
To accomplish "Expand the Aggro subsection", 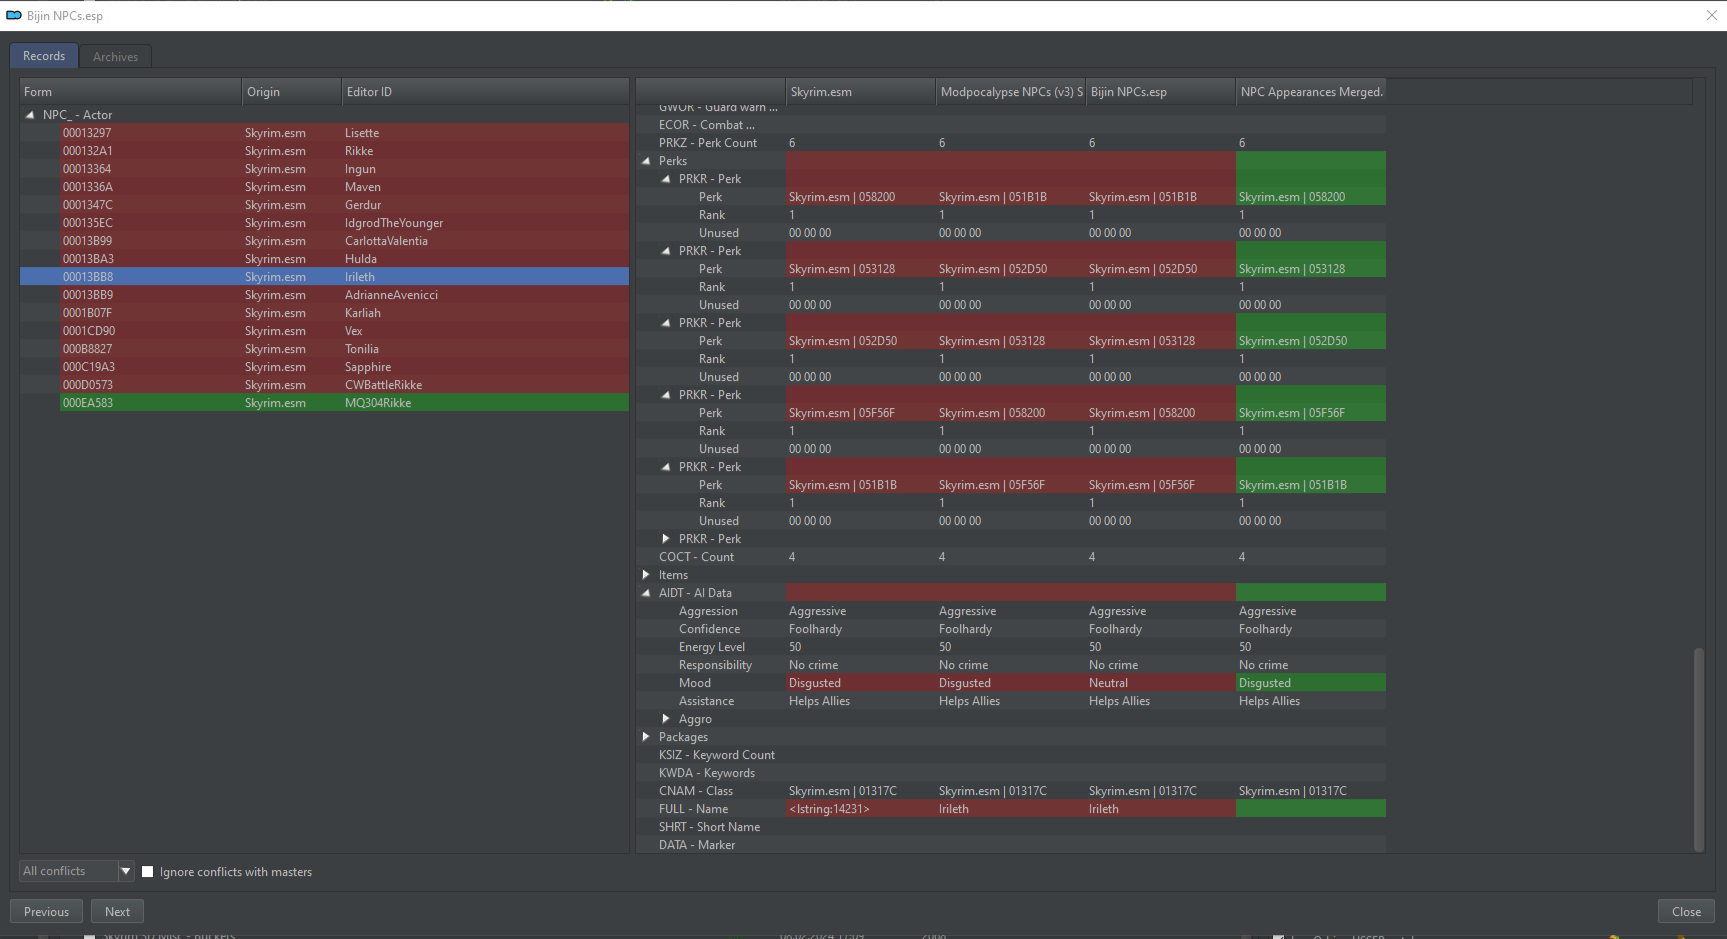I will tap(666, 719).
